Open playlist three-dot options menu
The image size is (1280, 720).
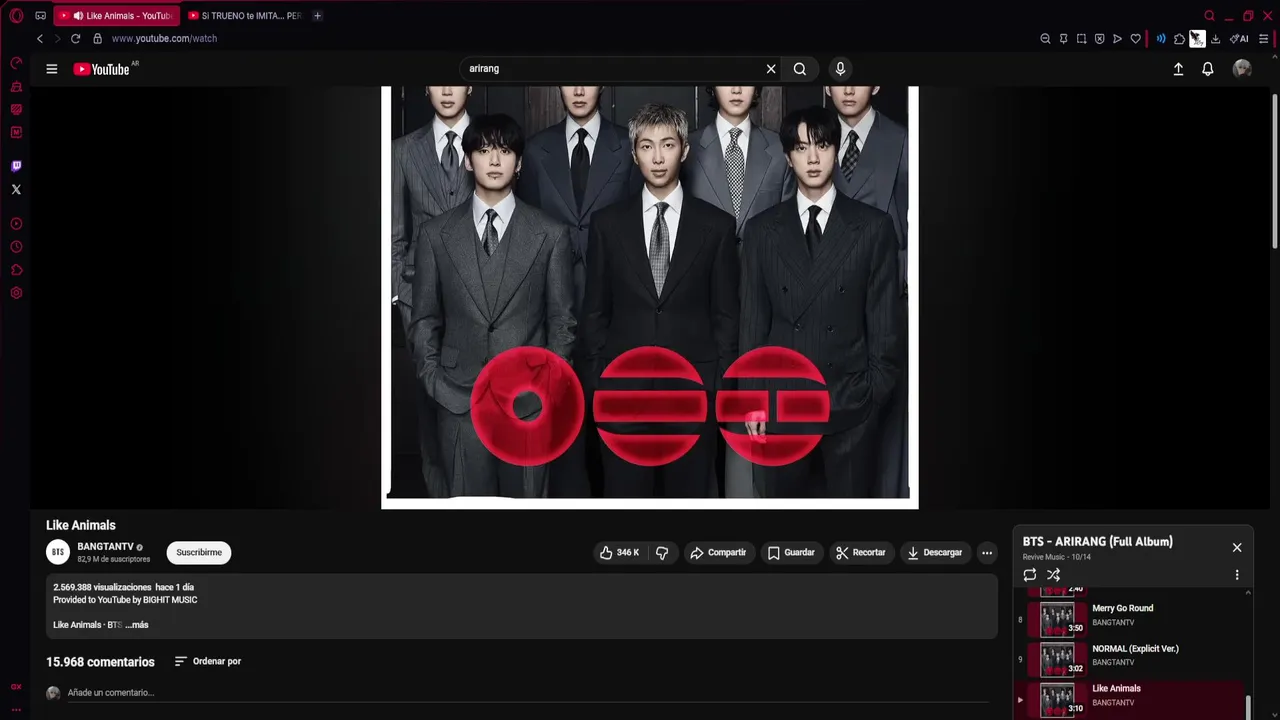[x=1237, y=575]
